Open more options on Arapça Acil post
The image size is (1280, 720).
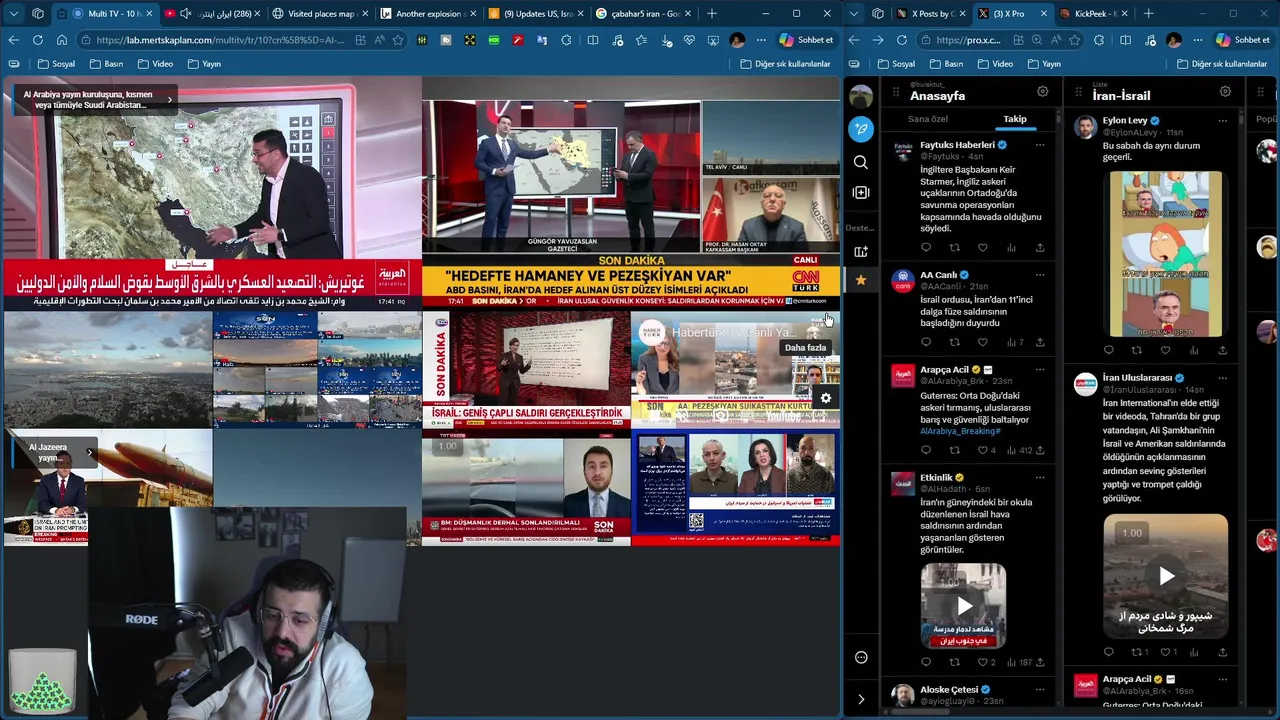coord(1040,370)
